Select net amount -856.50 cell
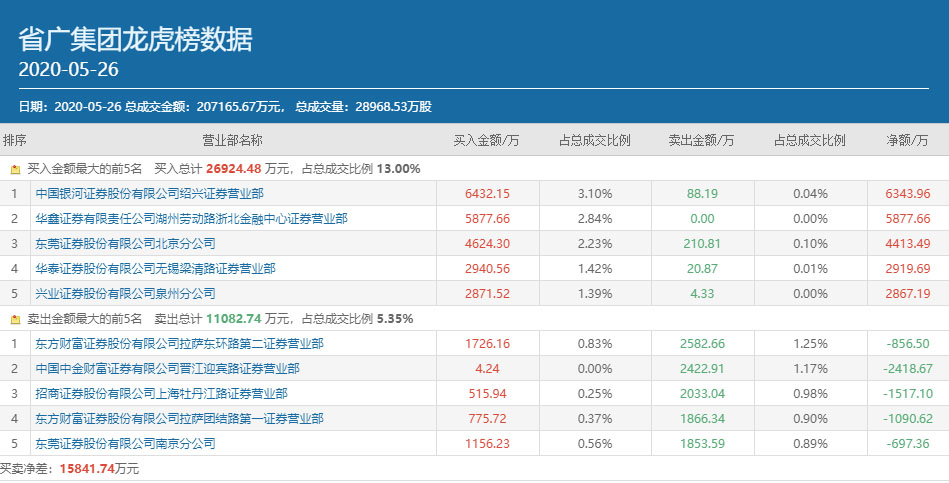The width and height of the screenshot is (949, 483). coord(908,344)
